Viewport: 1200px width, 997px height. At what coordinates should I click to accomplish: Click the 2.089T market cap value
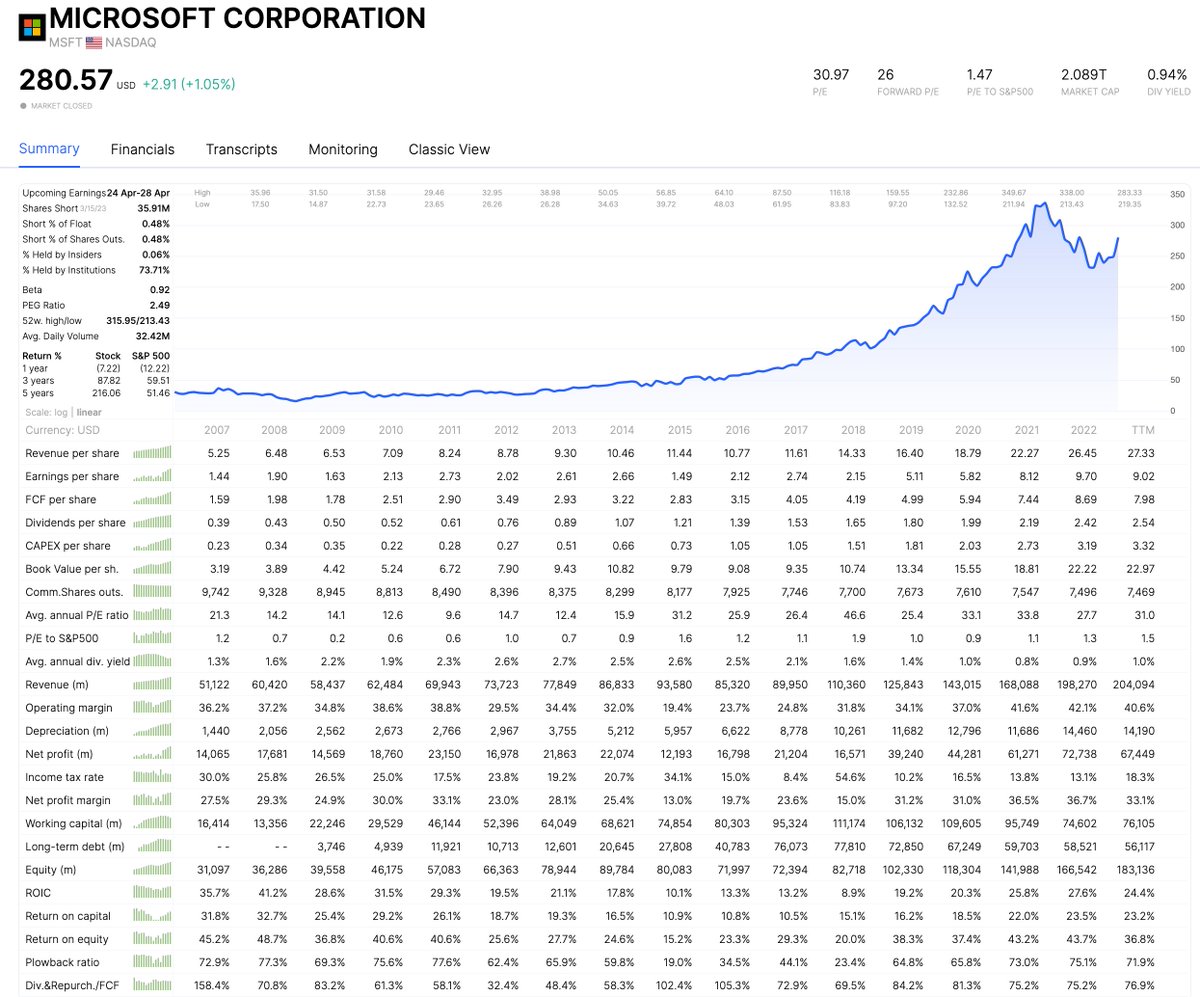tap(1084, 74)
